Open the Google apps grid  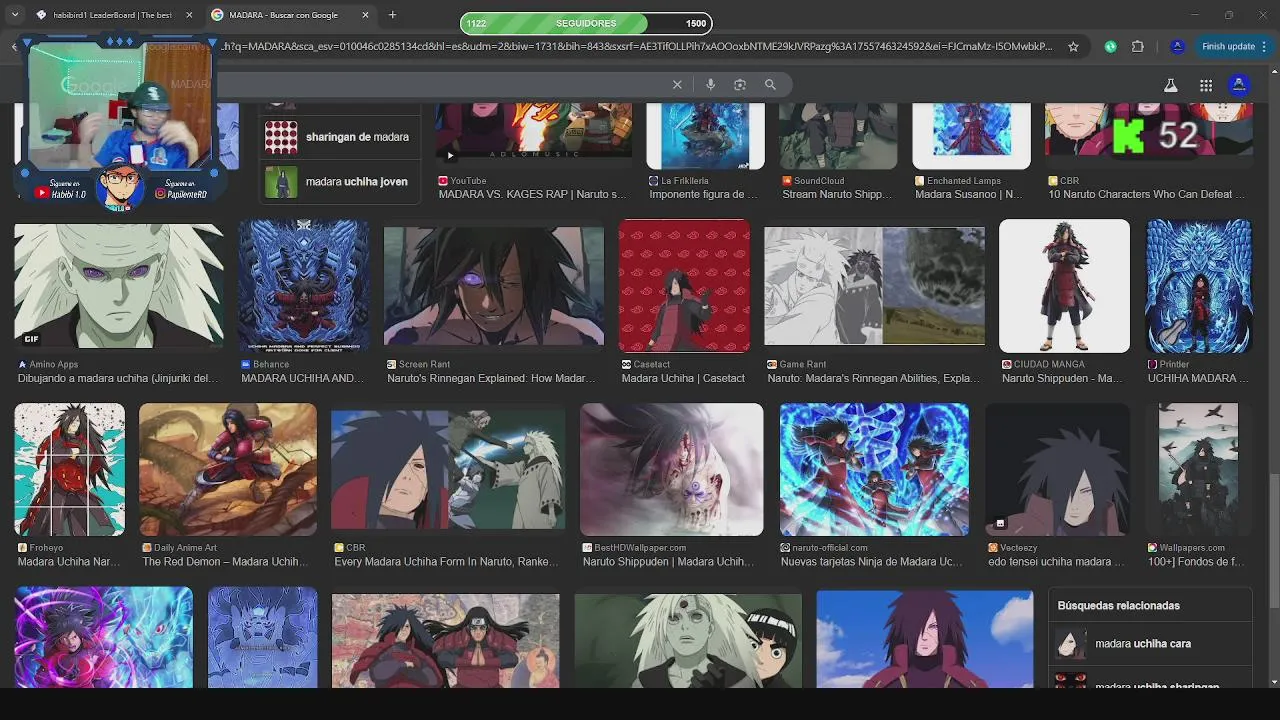pyautogui.click(x=1206, y=86)
